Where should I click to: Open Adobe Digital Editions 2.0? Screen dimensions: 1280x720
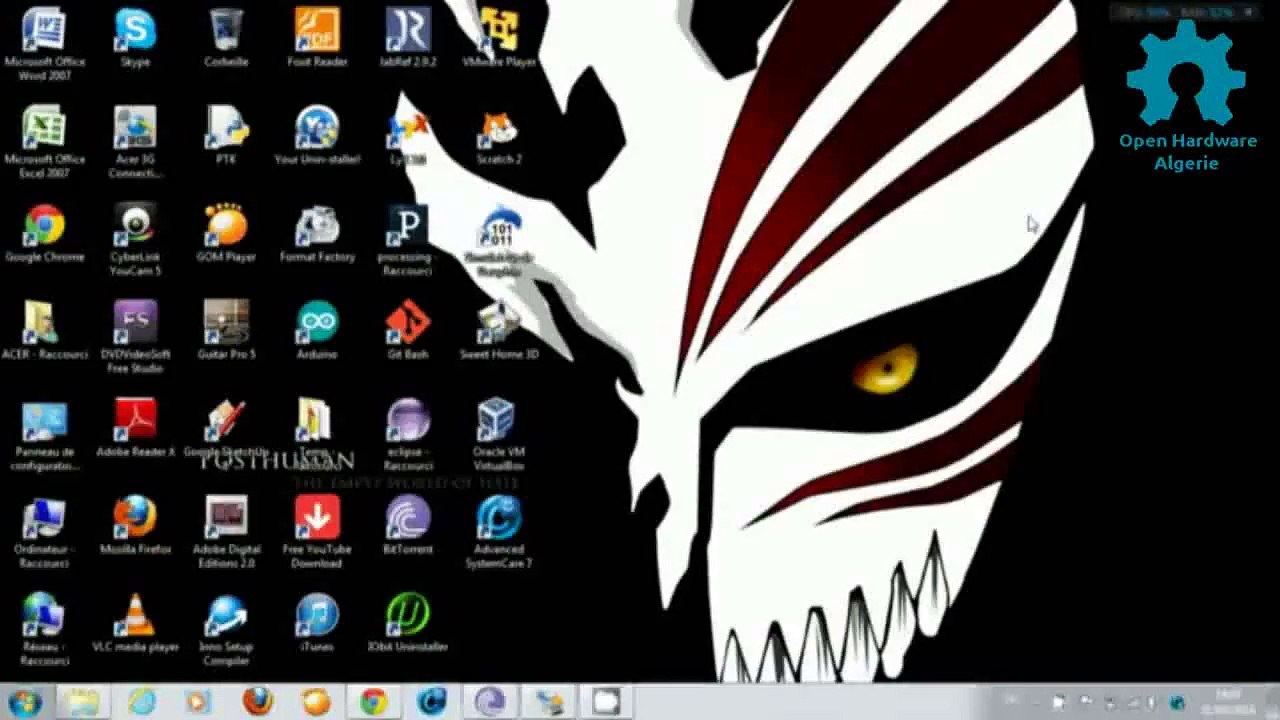pos(226,531)
